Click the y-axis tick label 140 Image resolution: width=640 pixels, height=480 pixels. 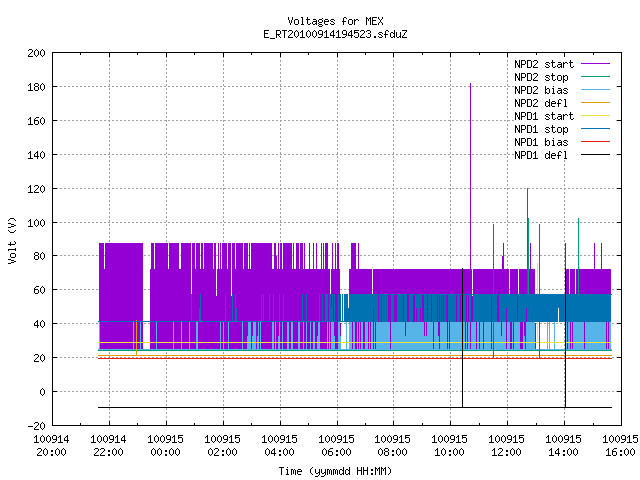click(36, 155)
